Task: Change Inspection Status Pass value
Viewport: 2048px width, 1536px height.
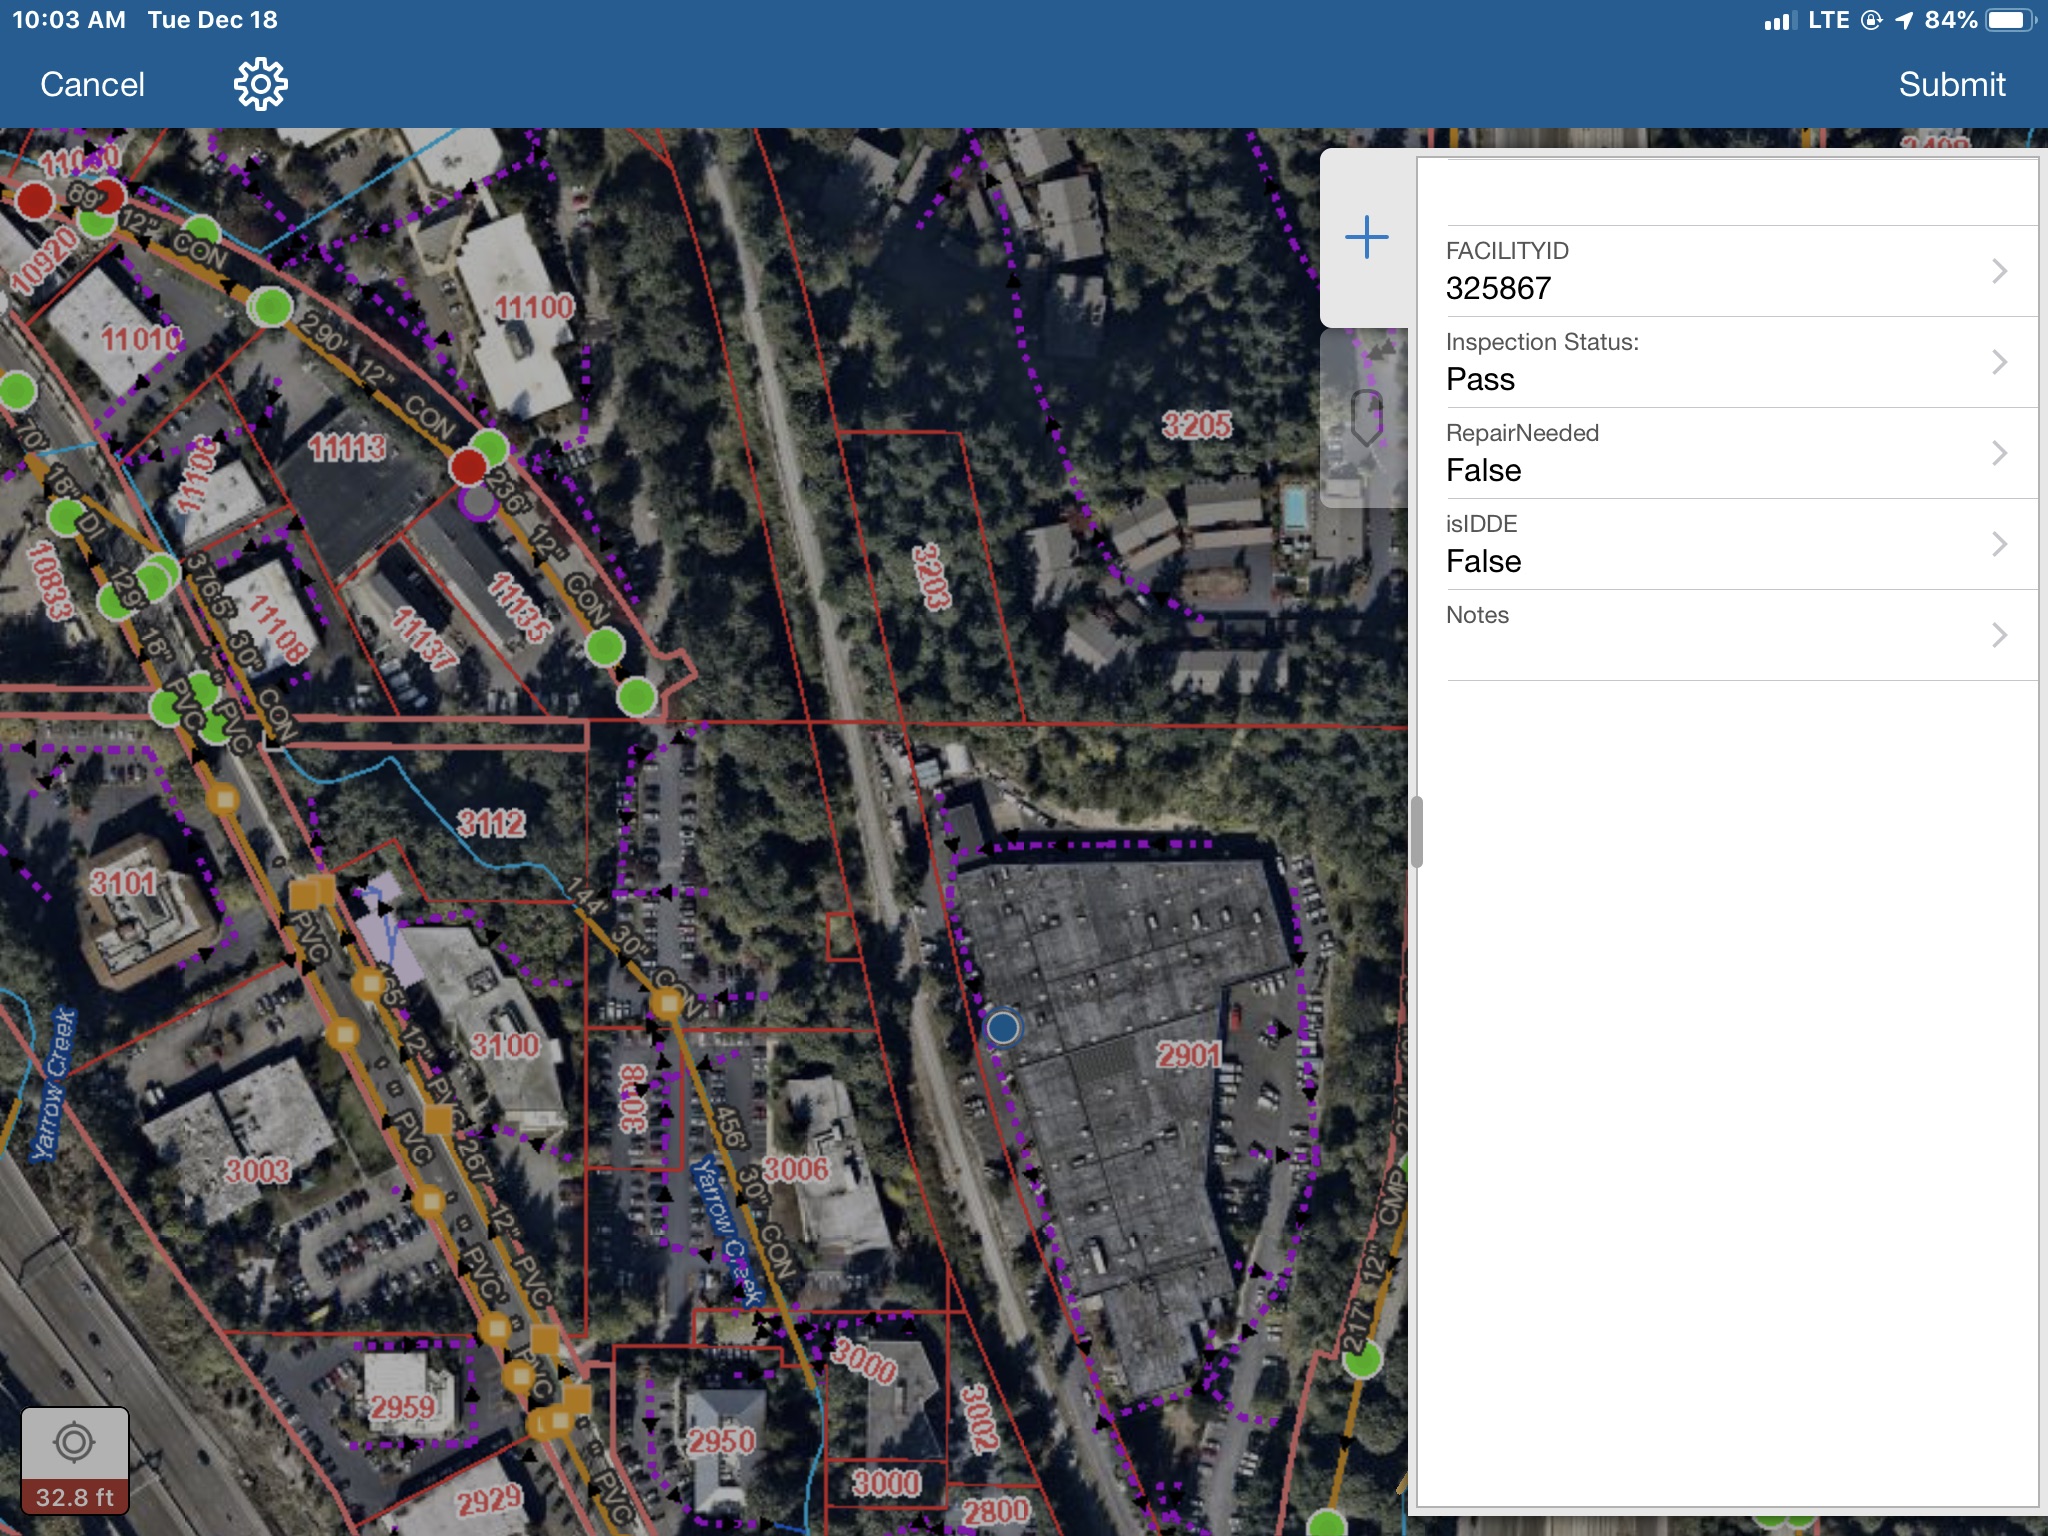Action: (1481, 379)
